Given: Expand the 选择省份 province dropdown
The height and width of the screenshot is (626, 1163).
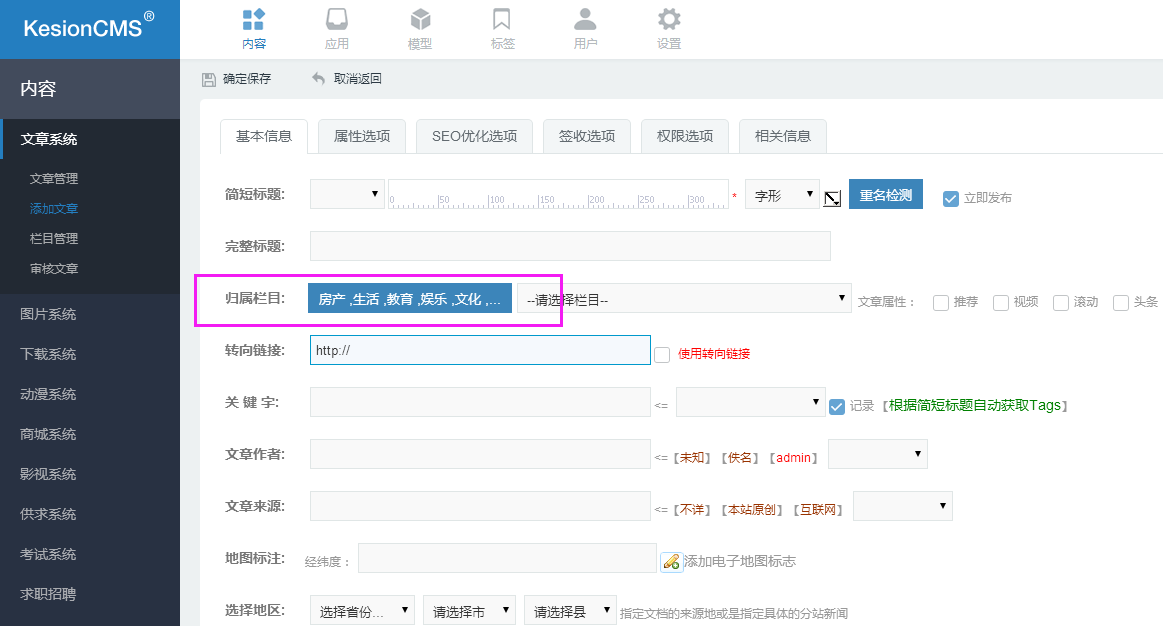Looking at the screenshot, I should click(x=361, y=609).
